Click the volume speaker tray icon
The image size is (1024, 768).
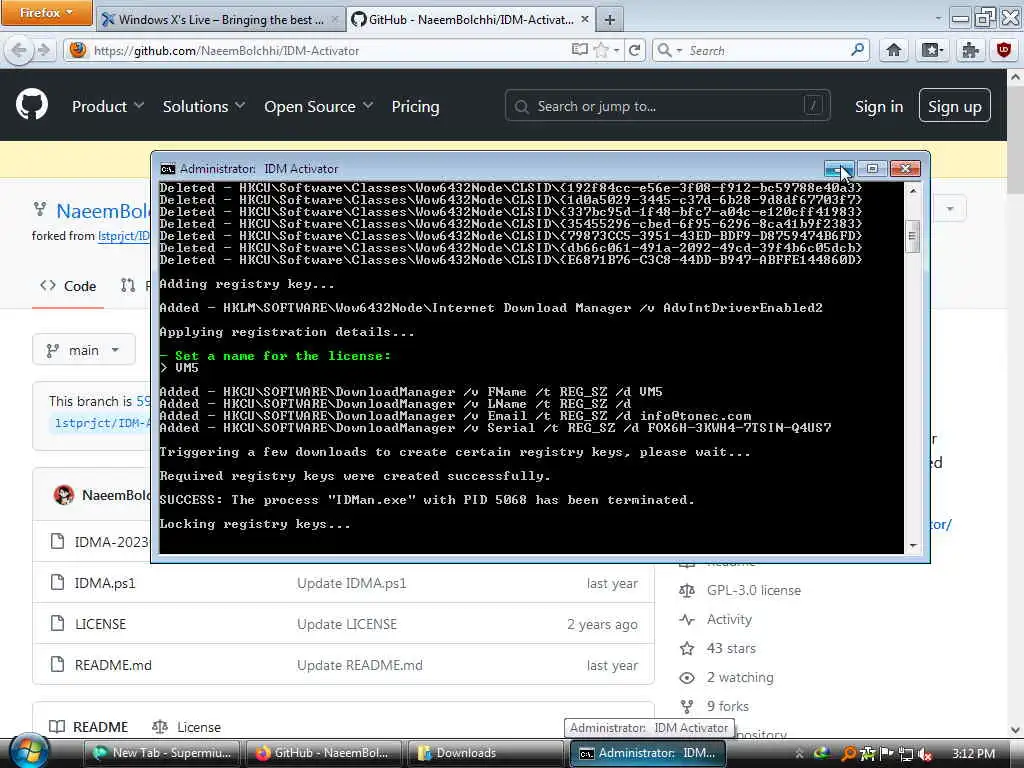[x=924, y=754]
